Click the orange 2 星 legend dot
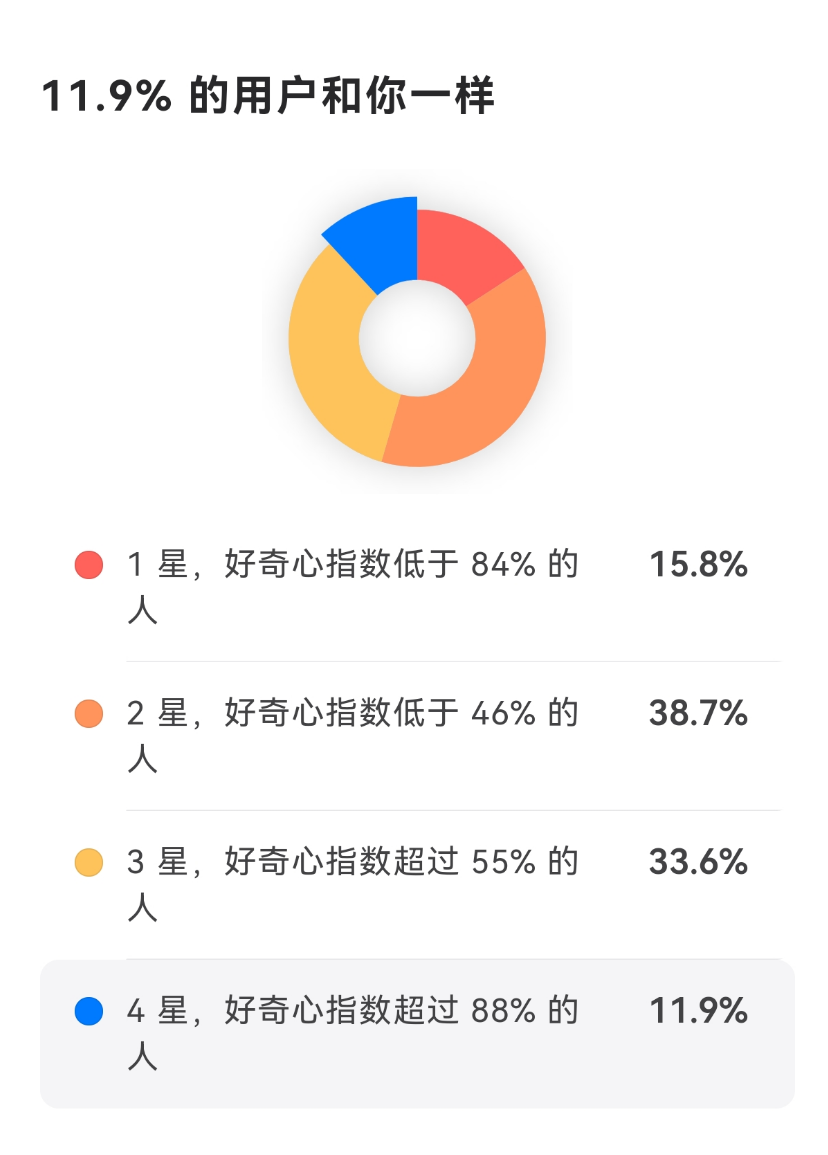828x1155 pixels. (89, 714)
